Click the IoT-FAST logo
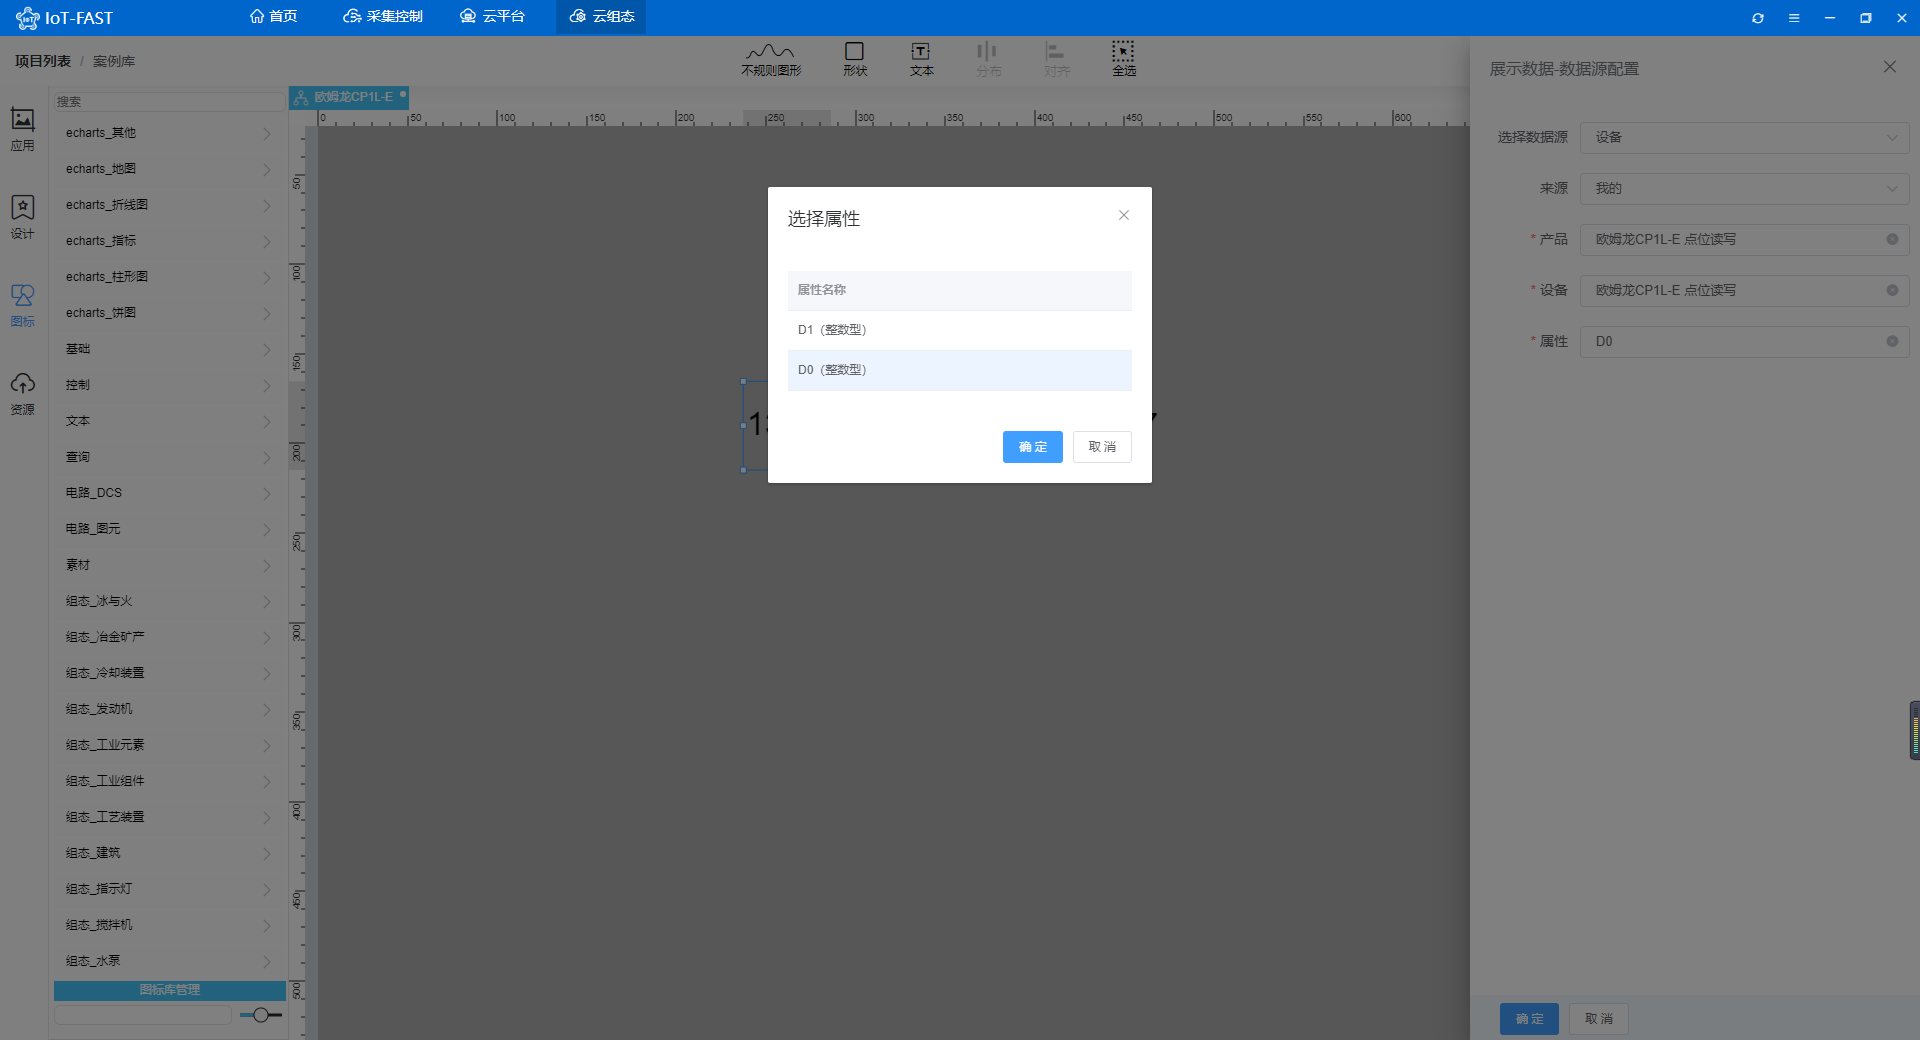 click(x=65, y=18)
